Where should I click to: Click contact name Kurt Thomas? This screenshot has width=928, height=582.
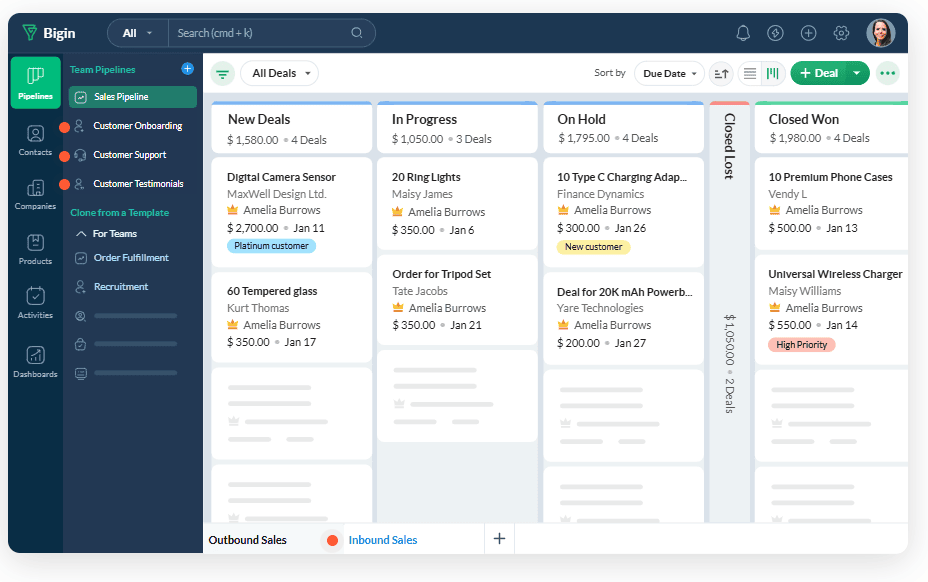(x=258, y=308)
